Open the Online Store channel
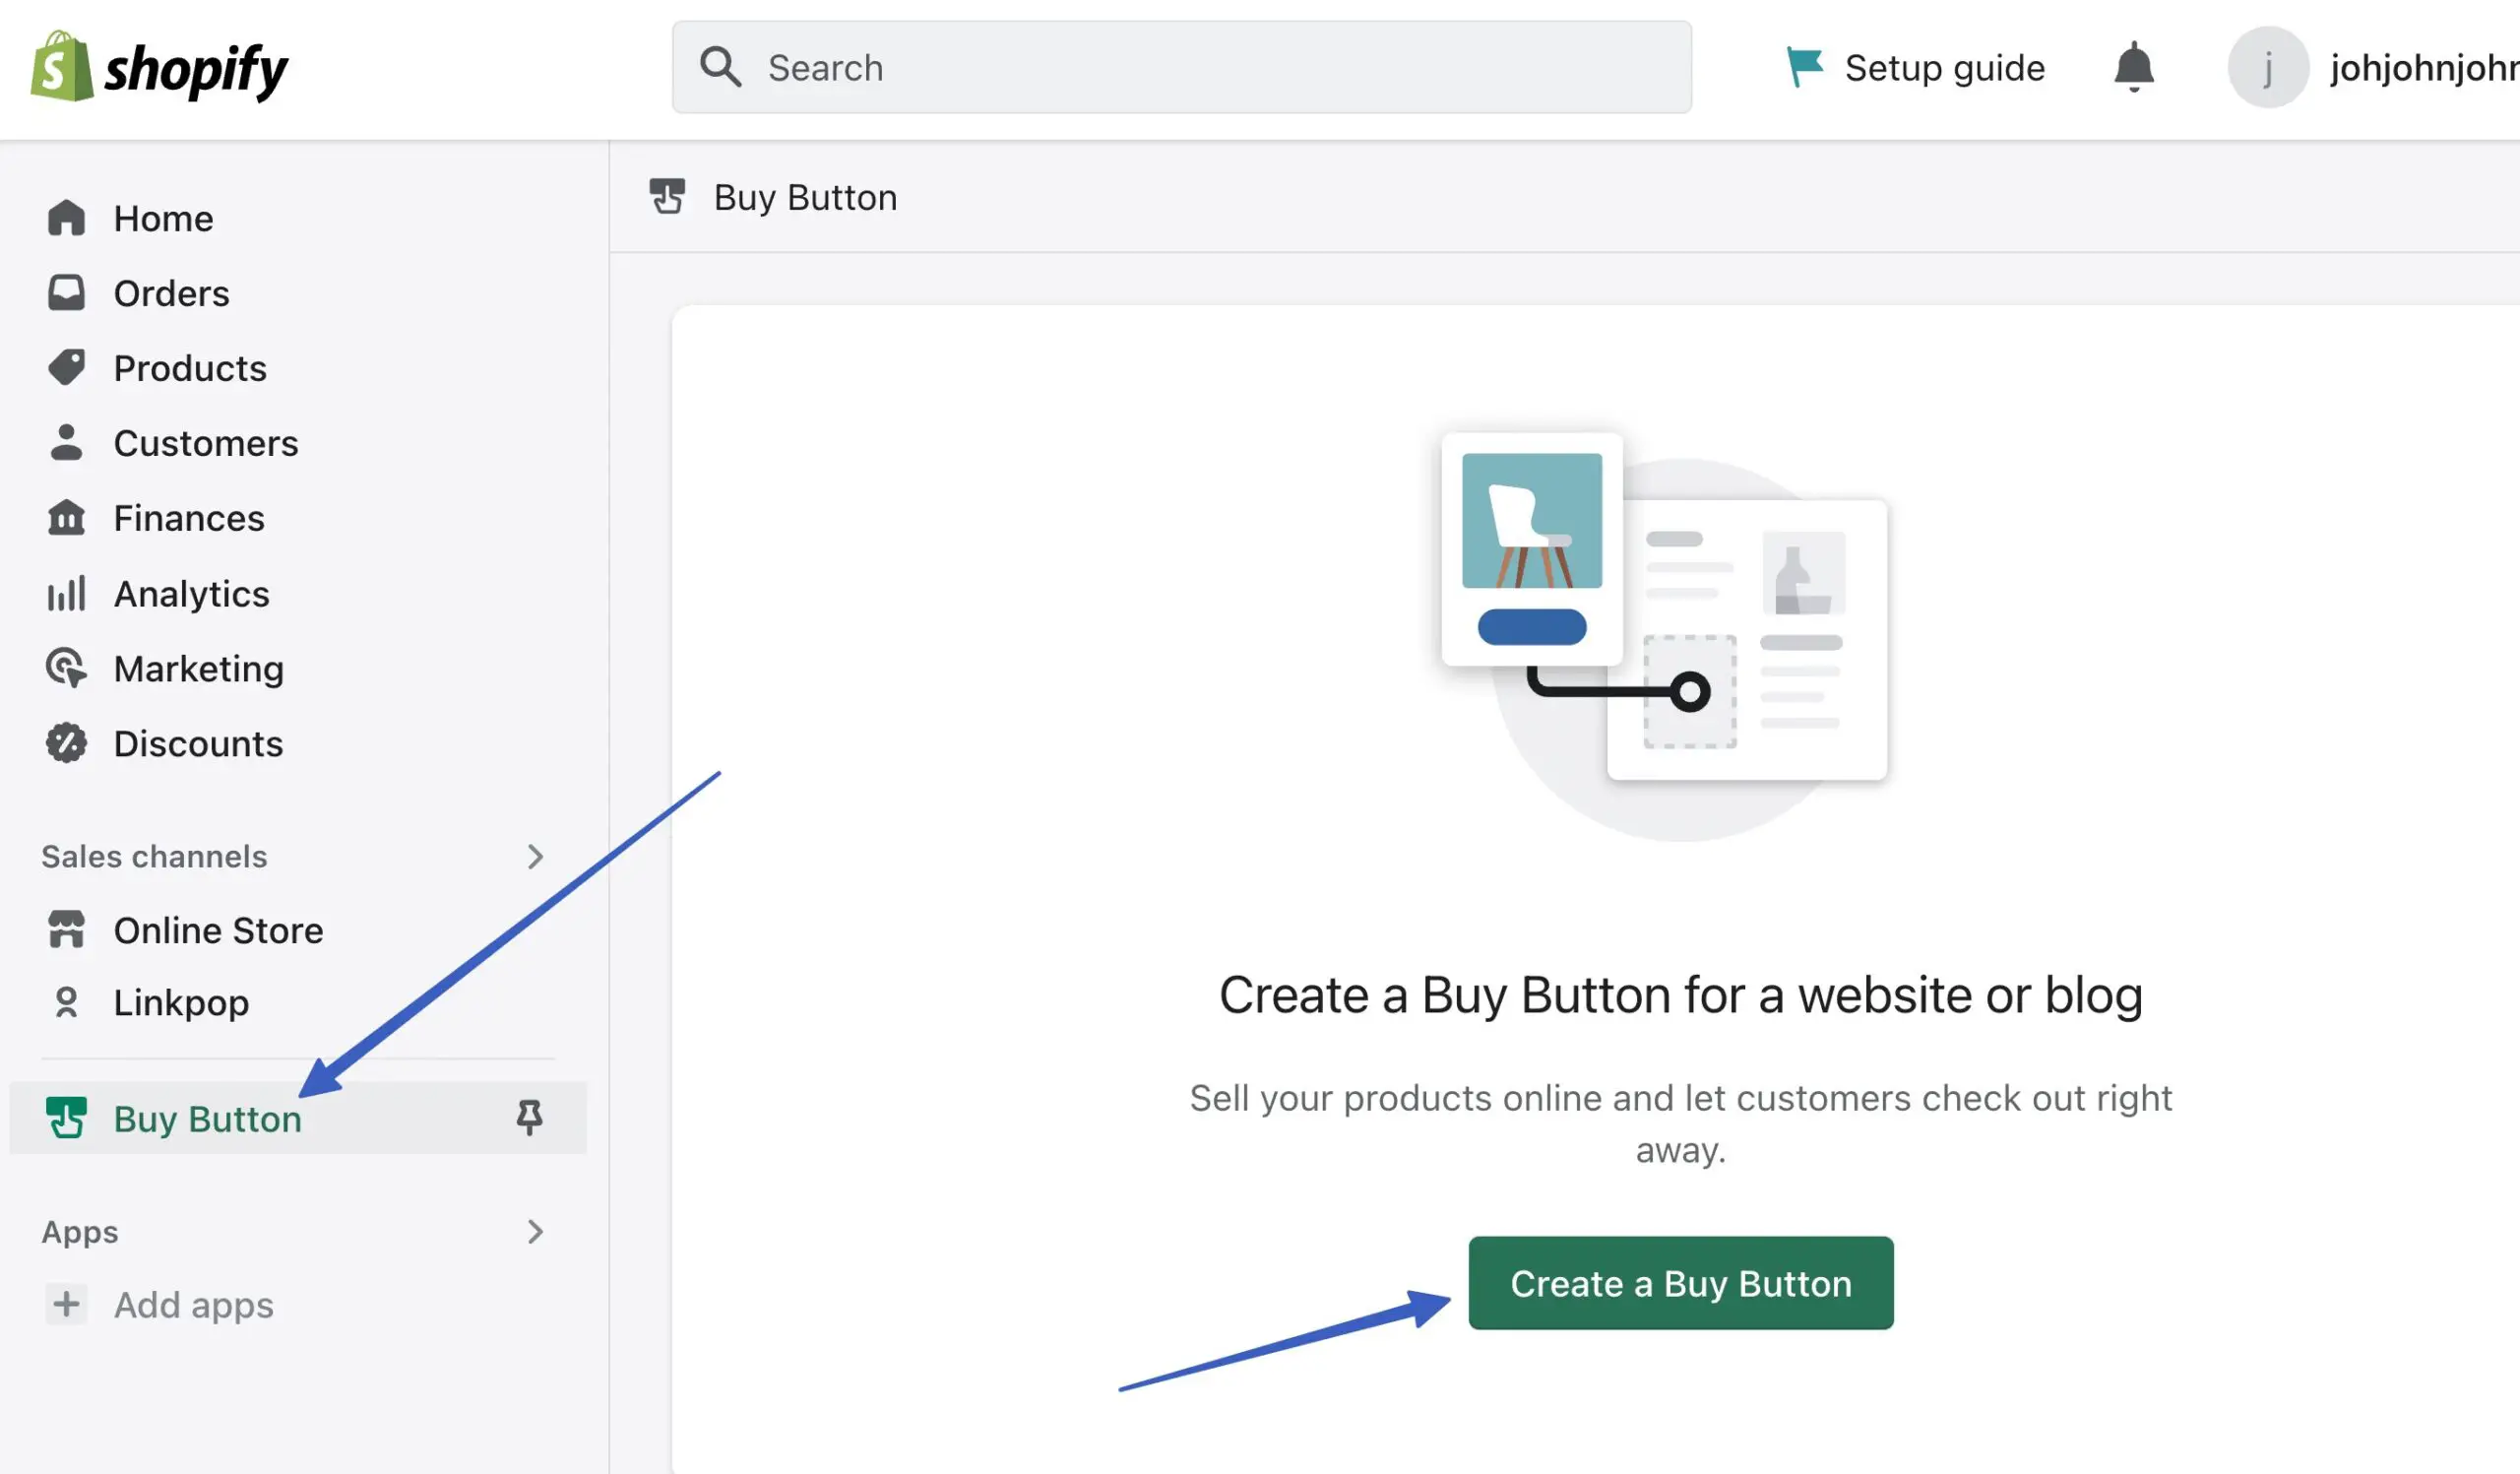 tap(218, 930)
